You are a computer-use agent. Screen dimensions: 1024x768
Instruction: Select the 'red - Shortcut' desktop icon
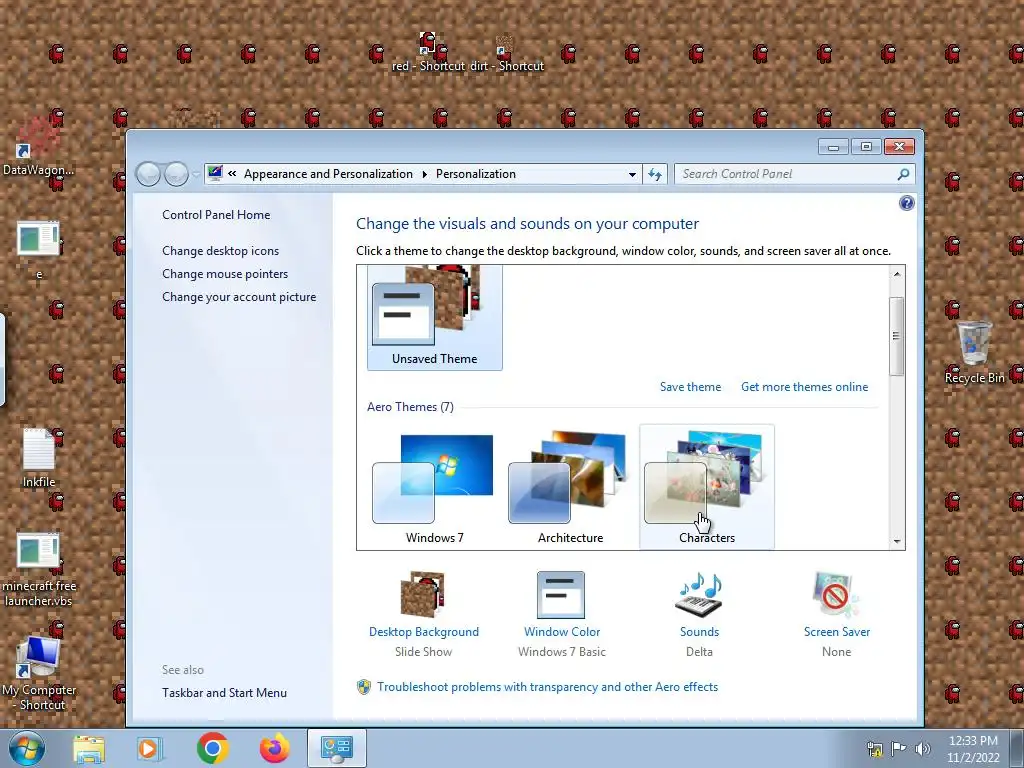[x=428, y=52]
